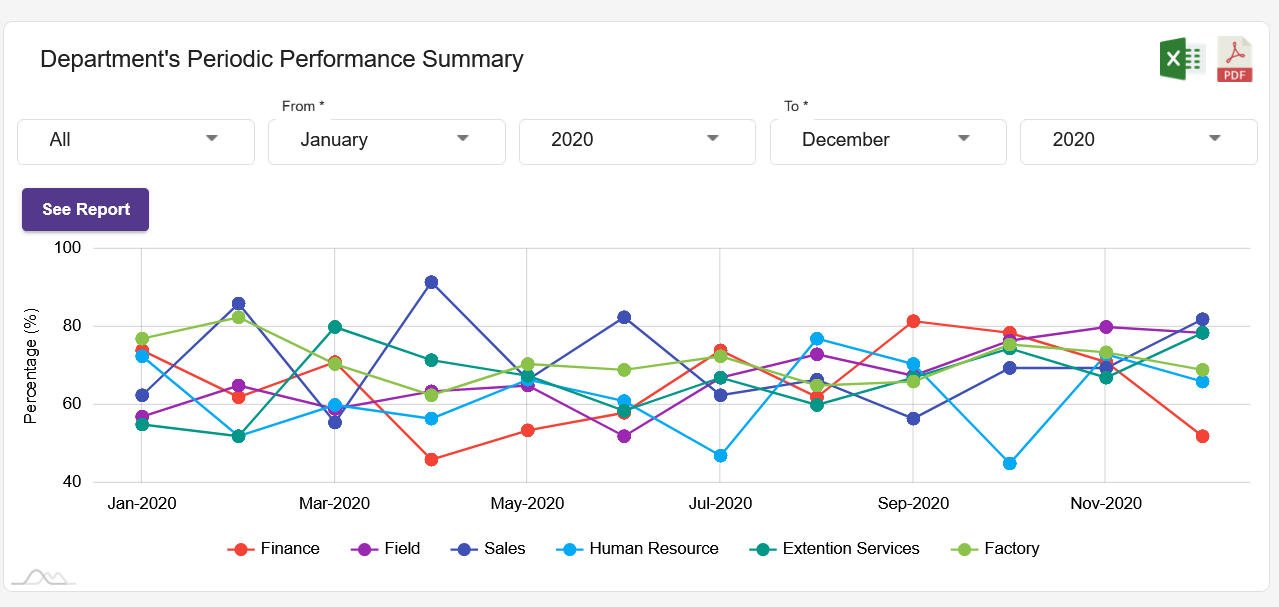This screenshot has height=607, width=1279.
Task: Click the Department's Periodic Performance Summary title
Action: pyautogui.click(x=281, y=59)
